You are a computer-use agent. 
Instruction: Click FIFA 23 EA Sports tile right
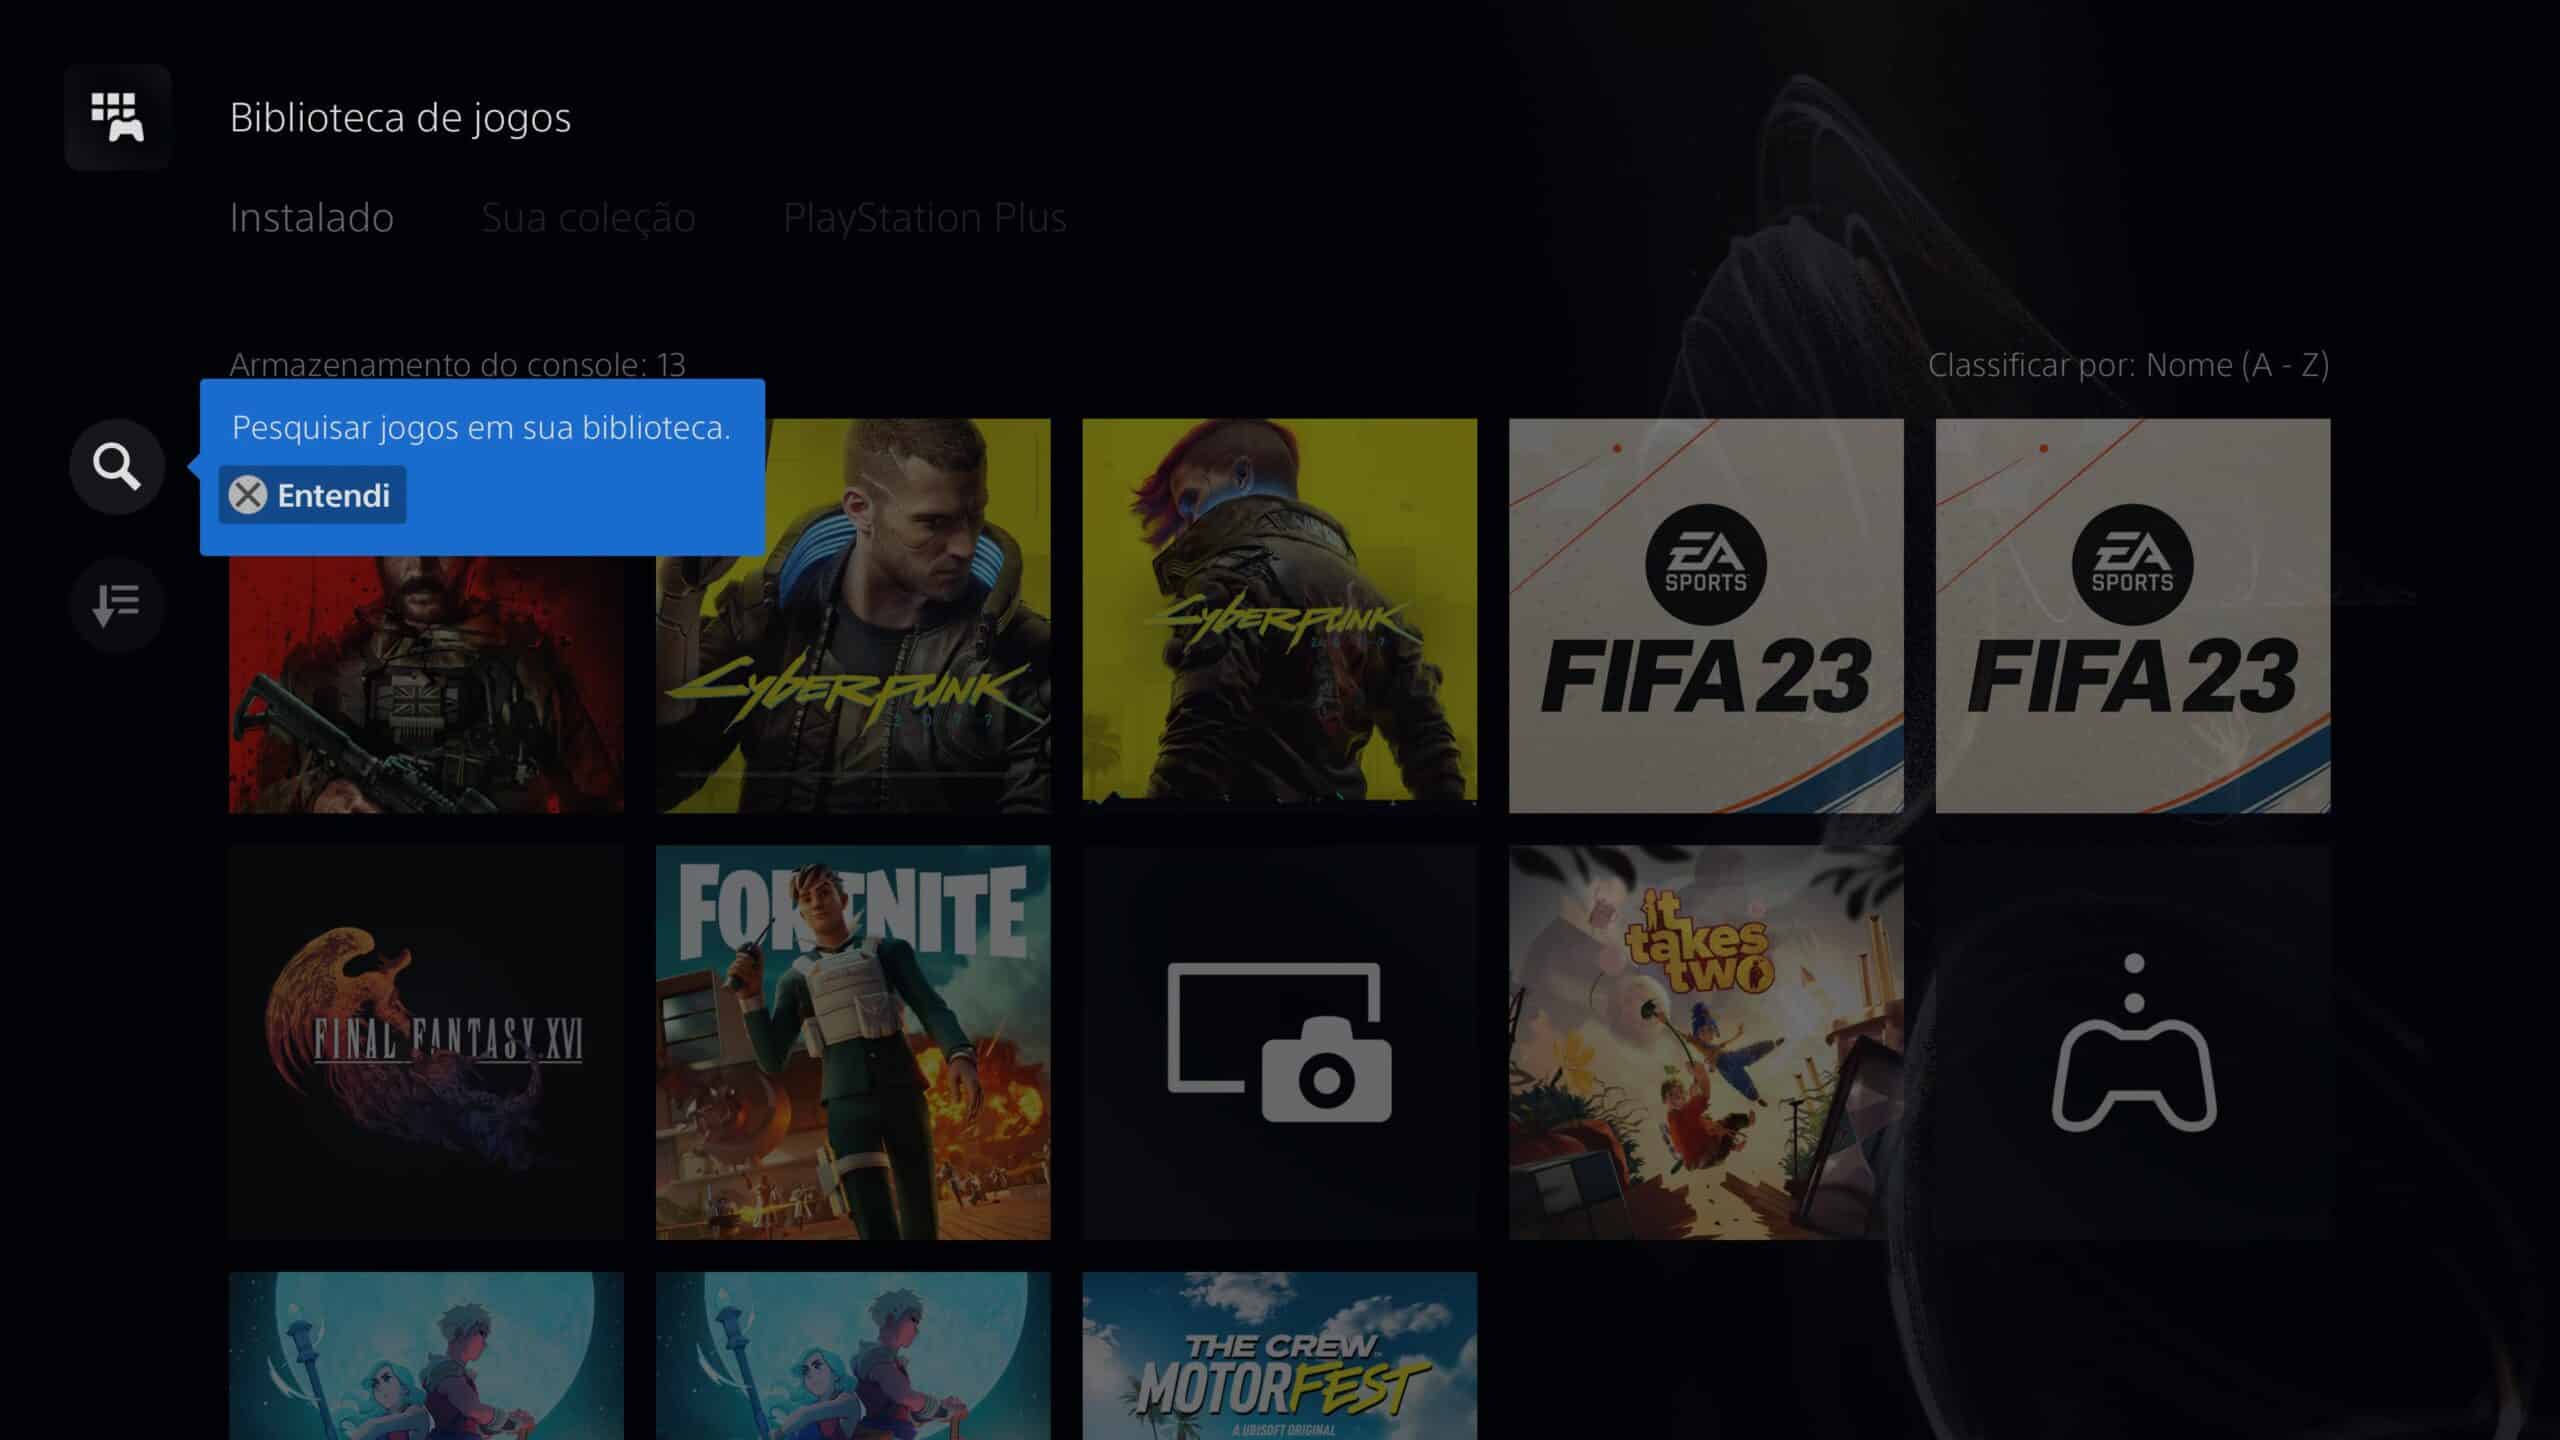click(2133, 614)
